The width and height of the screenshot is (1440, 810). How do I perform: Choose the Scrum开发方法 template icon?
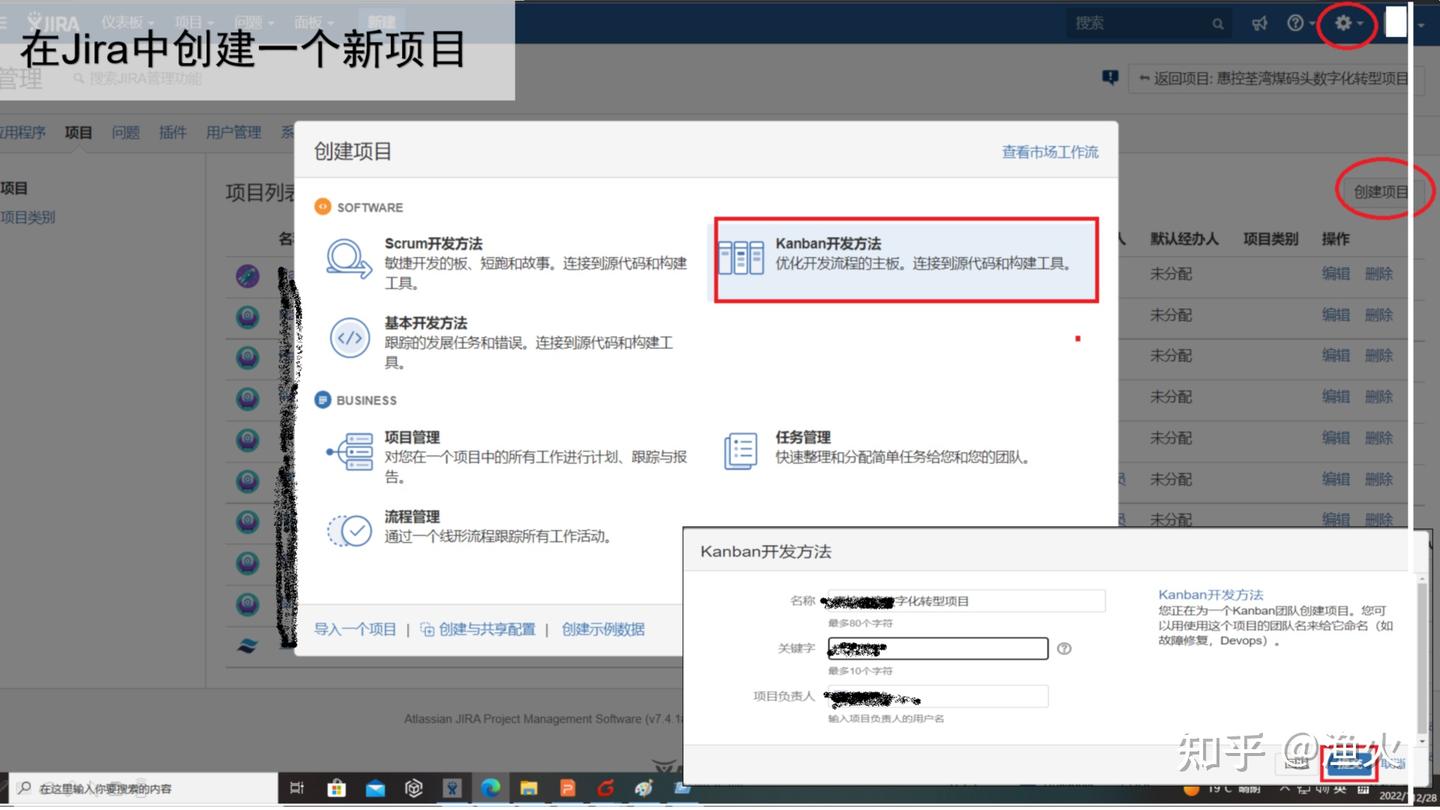pos(349,260)
